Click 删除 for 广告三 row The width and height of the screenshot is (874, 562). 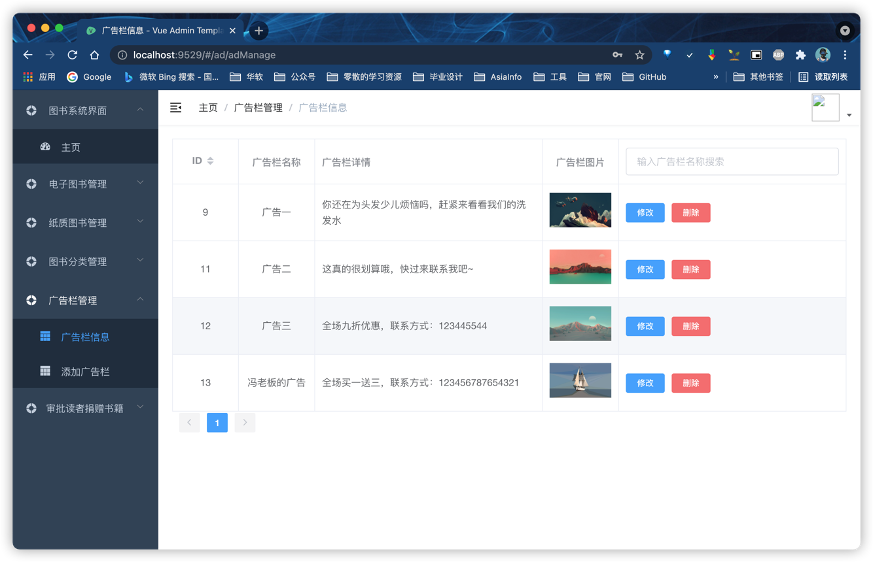691,326
